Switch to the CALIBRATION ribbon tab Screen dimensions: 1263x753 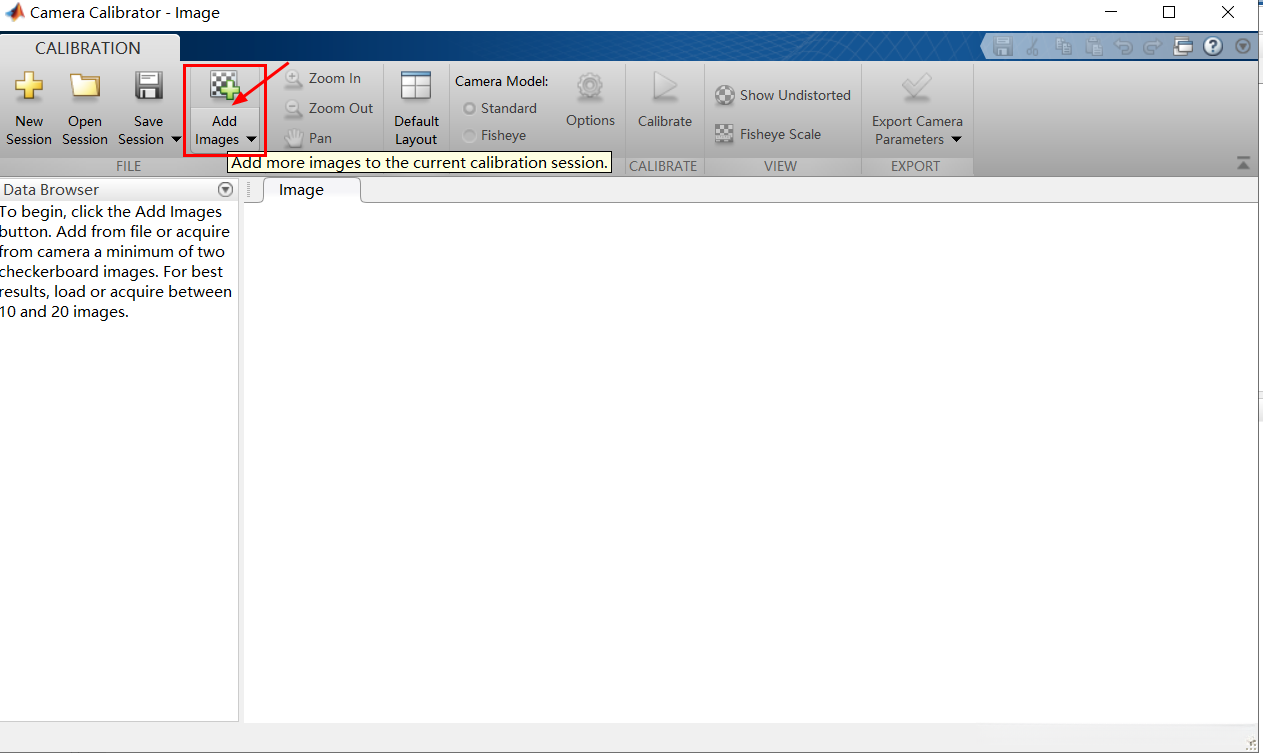click(x=88, y=48)
